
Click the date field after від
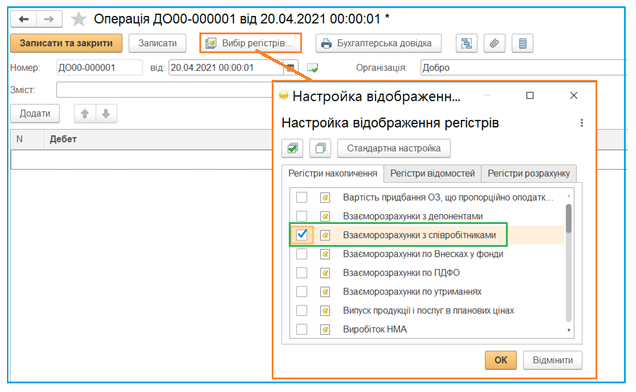point(226,67)
